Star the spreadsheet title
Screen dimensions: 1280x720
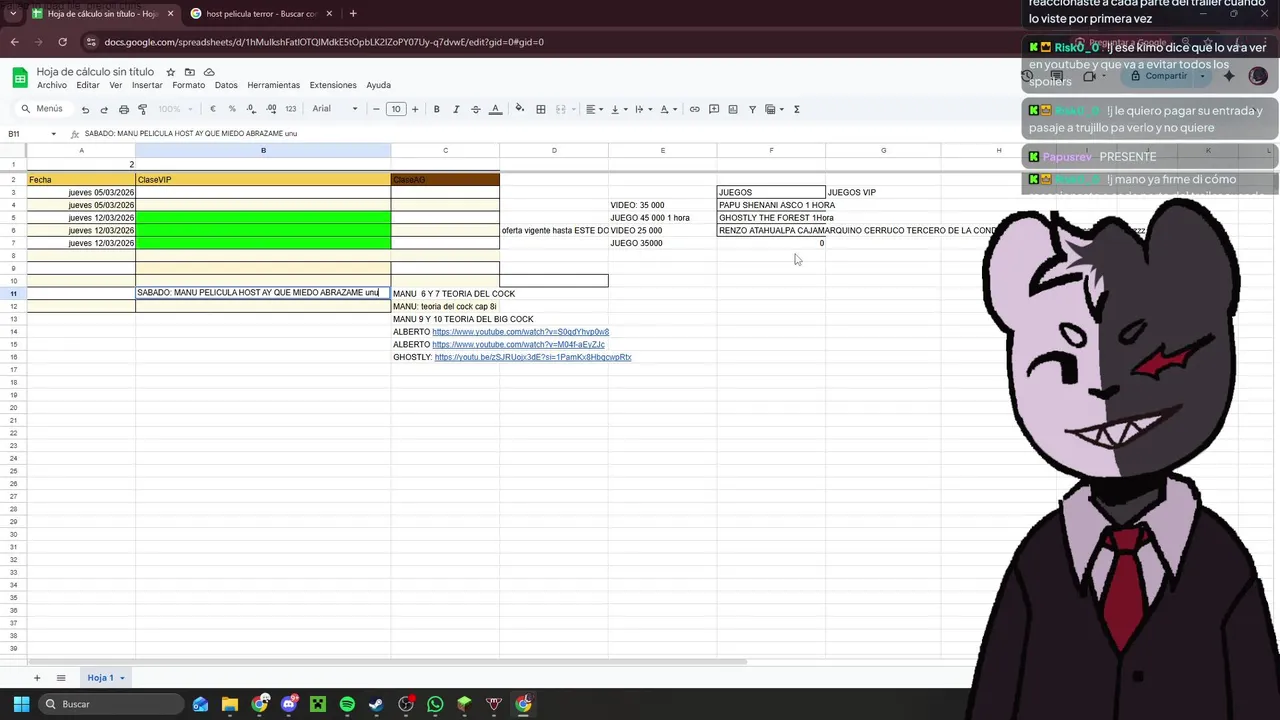pos(171,72)
